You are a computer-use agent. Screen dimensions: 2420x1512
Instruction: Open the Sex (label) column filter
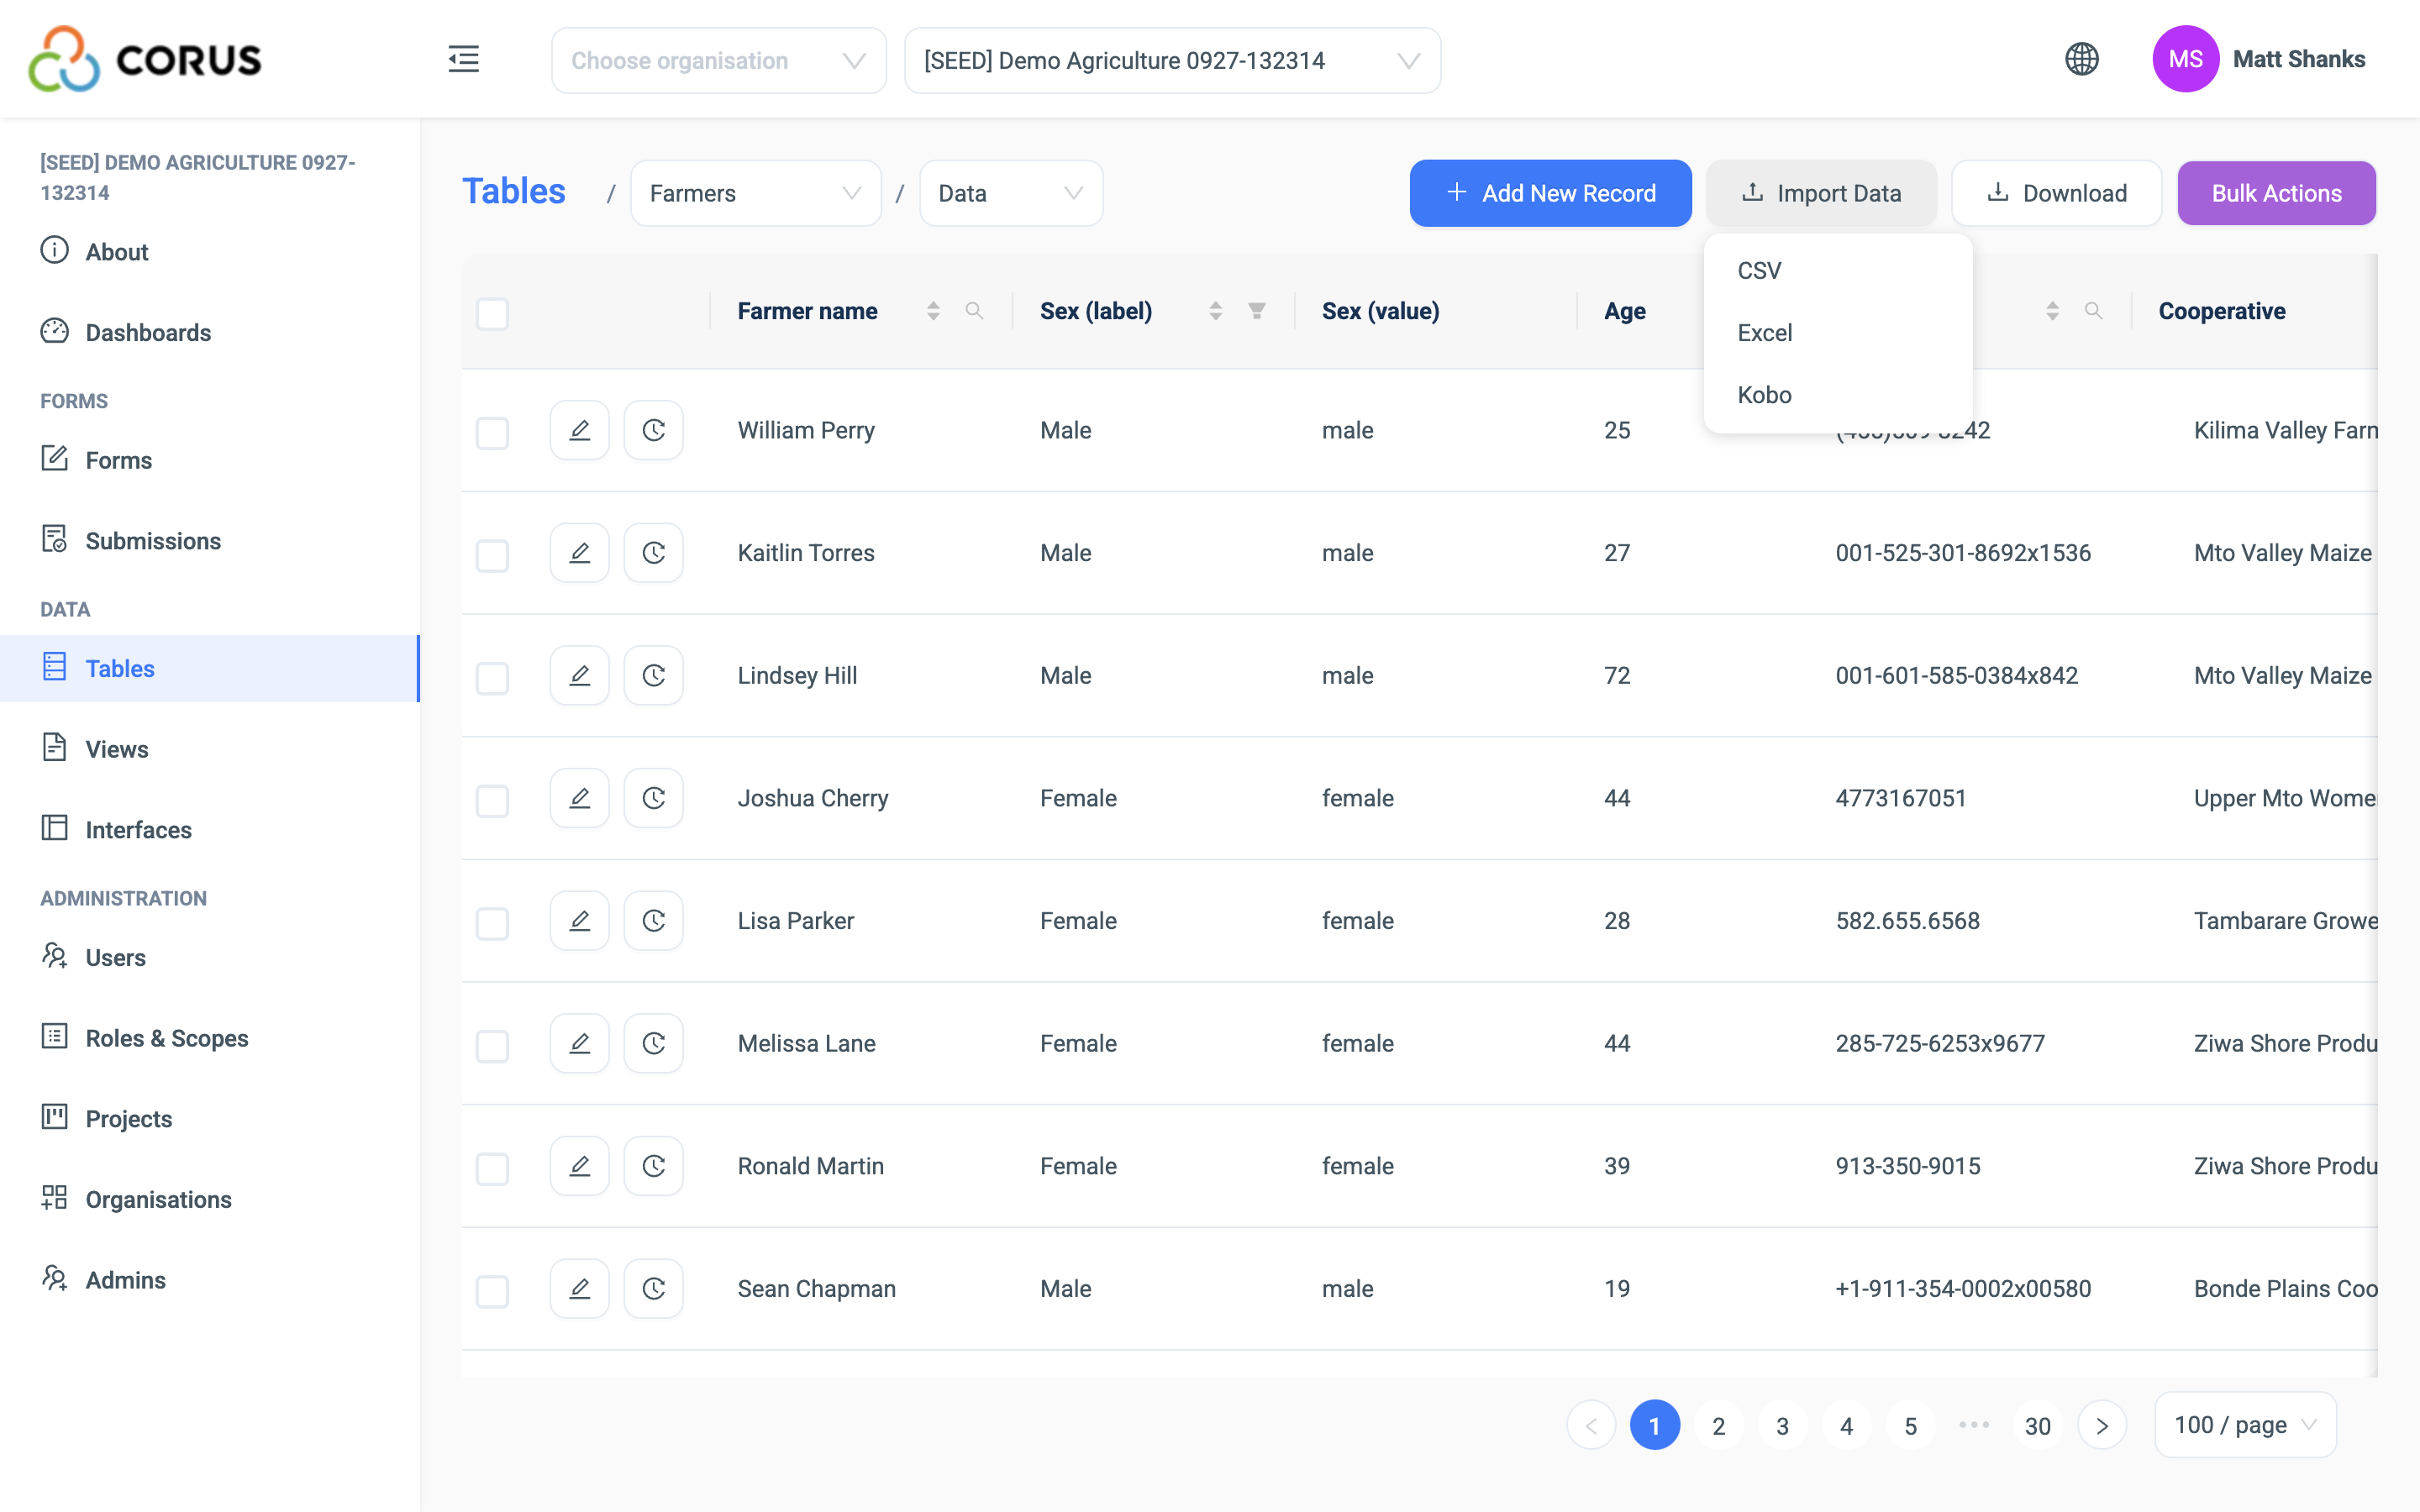click(1257, 311)
